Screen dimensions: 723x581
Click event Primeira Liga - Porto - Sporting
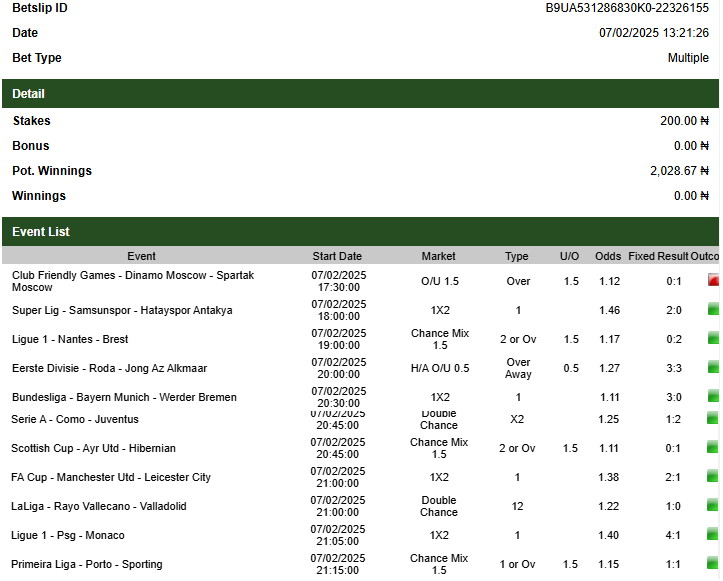pyautogui.click(x=87, y=564)
